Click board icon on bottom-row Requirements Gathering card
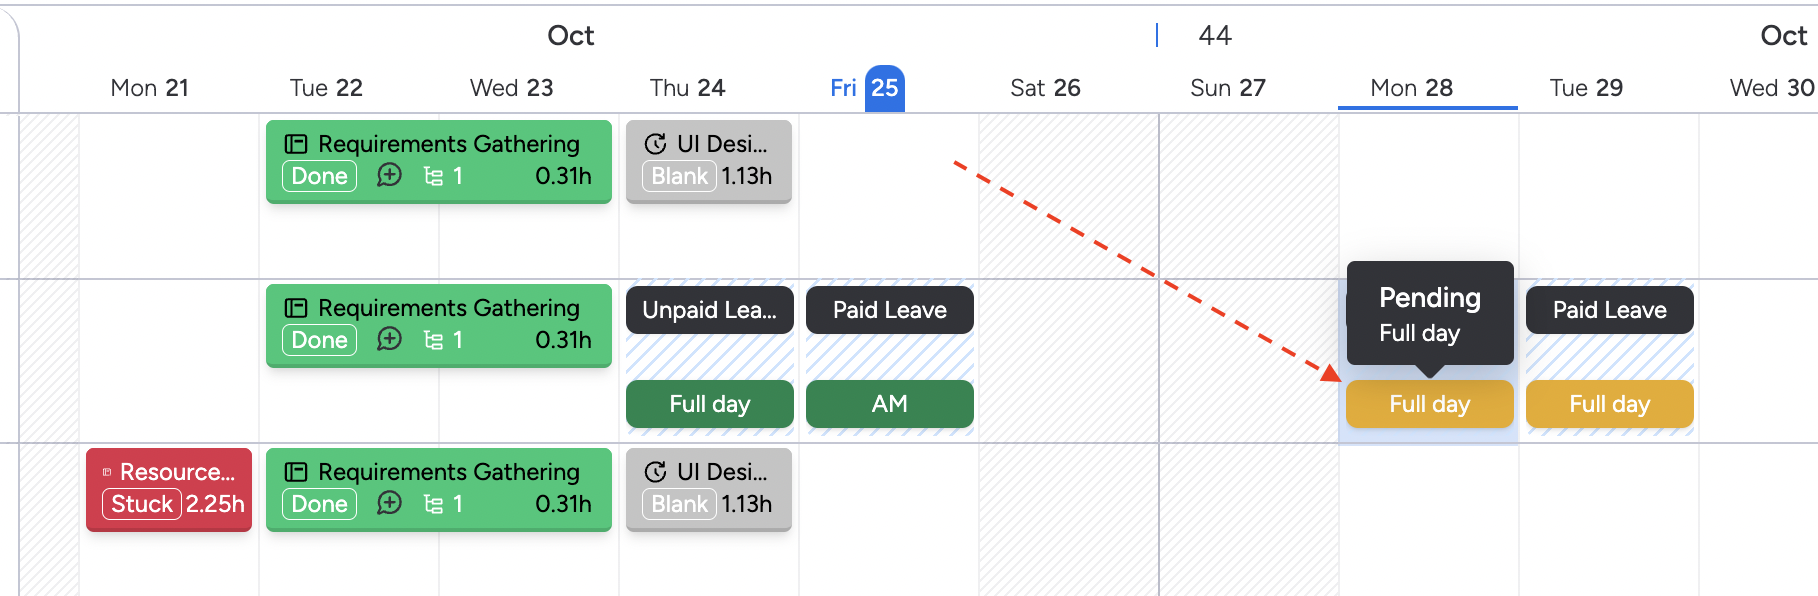Screen dimensions: 1818x596 coord(296,472)
